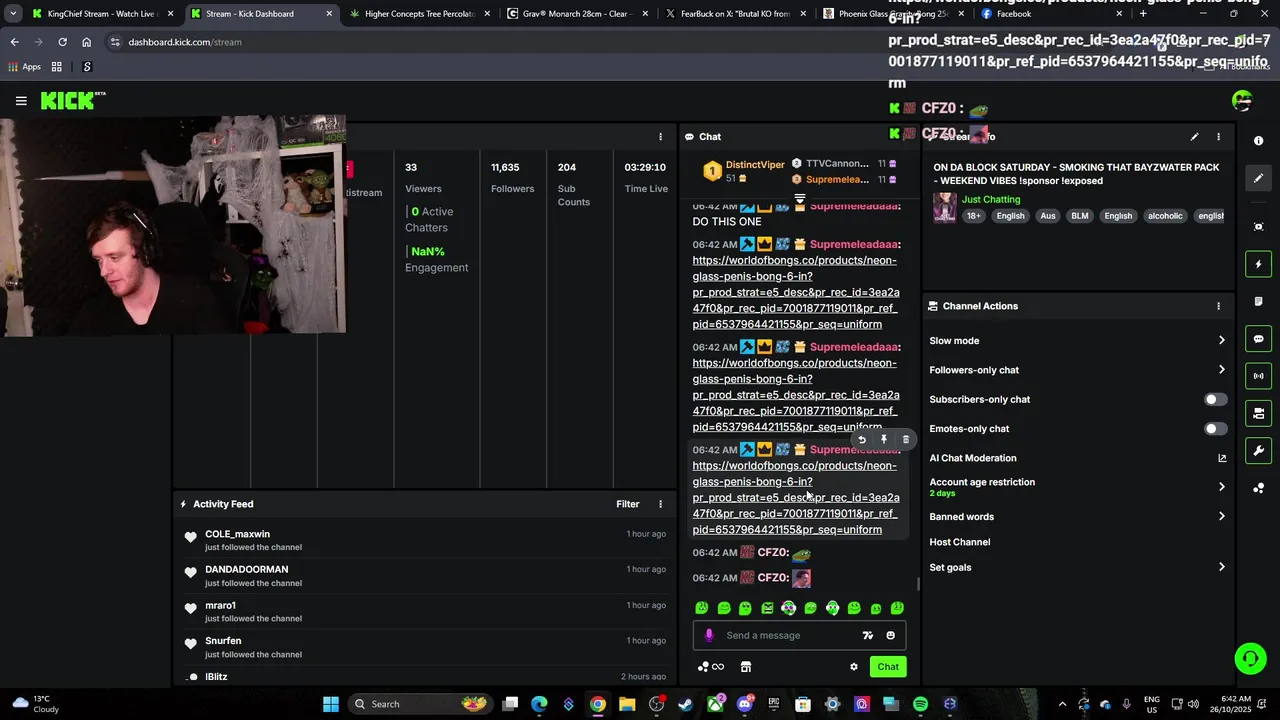This screenshot has width=1280, height=720.
Task: Switch to KingChief Stream browser tab
Action: [103, 14]
